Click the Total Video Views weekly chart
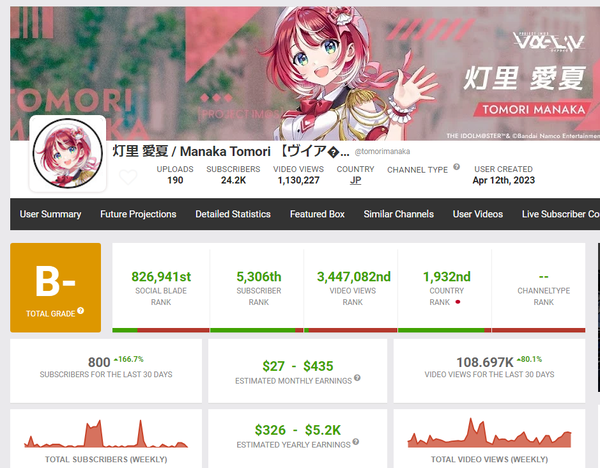 point(489,433)
